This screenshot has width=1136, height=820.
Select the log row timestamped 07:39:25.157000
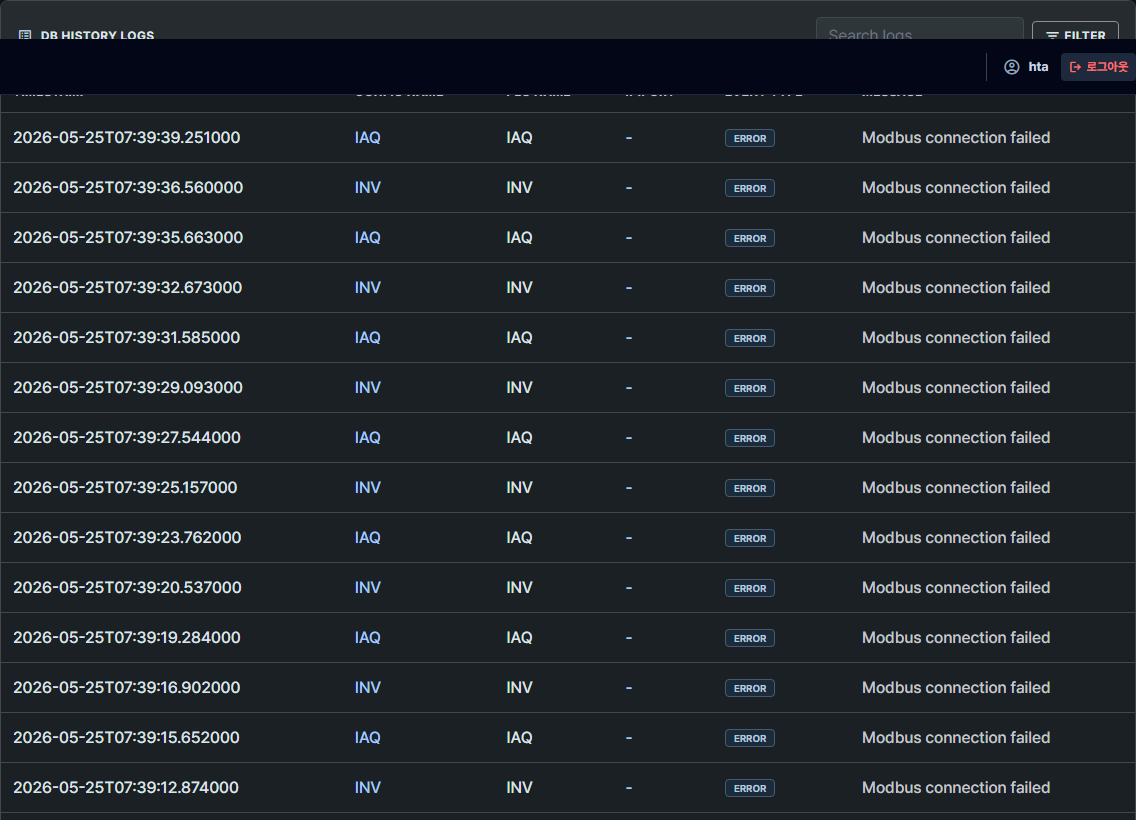point(568,488)
